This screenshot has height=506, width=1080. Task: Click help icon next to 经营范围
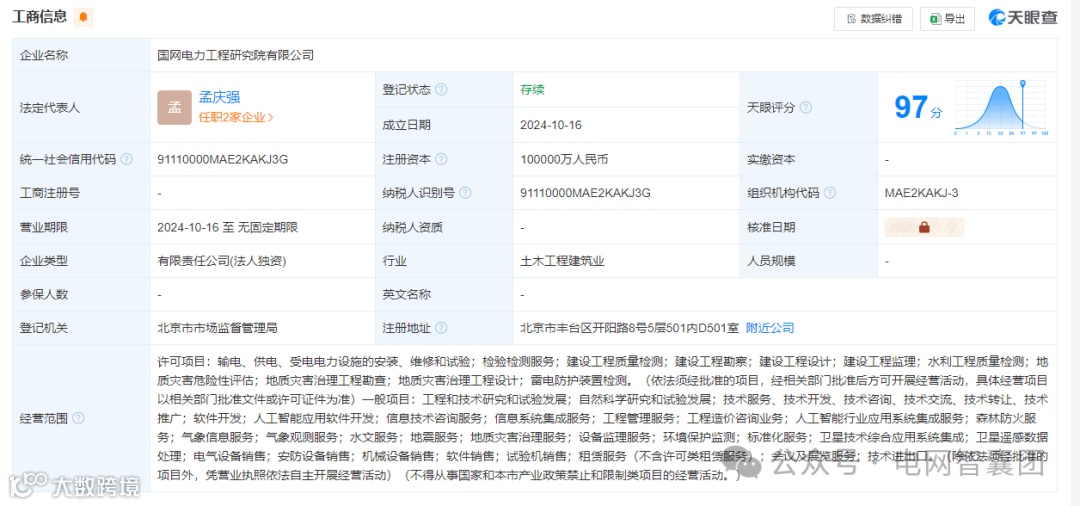tap(79, 418)
